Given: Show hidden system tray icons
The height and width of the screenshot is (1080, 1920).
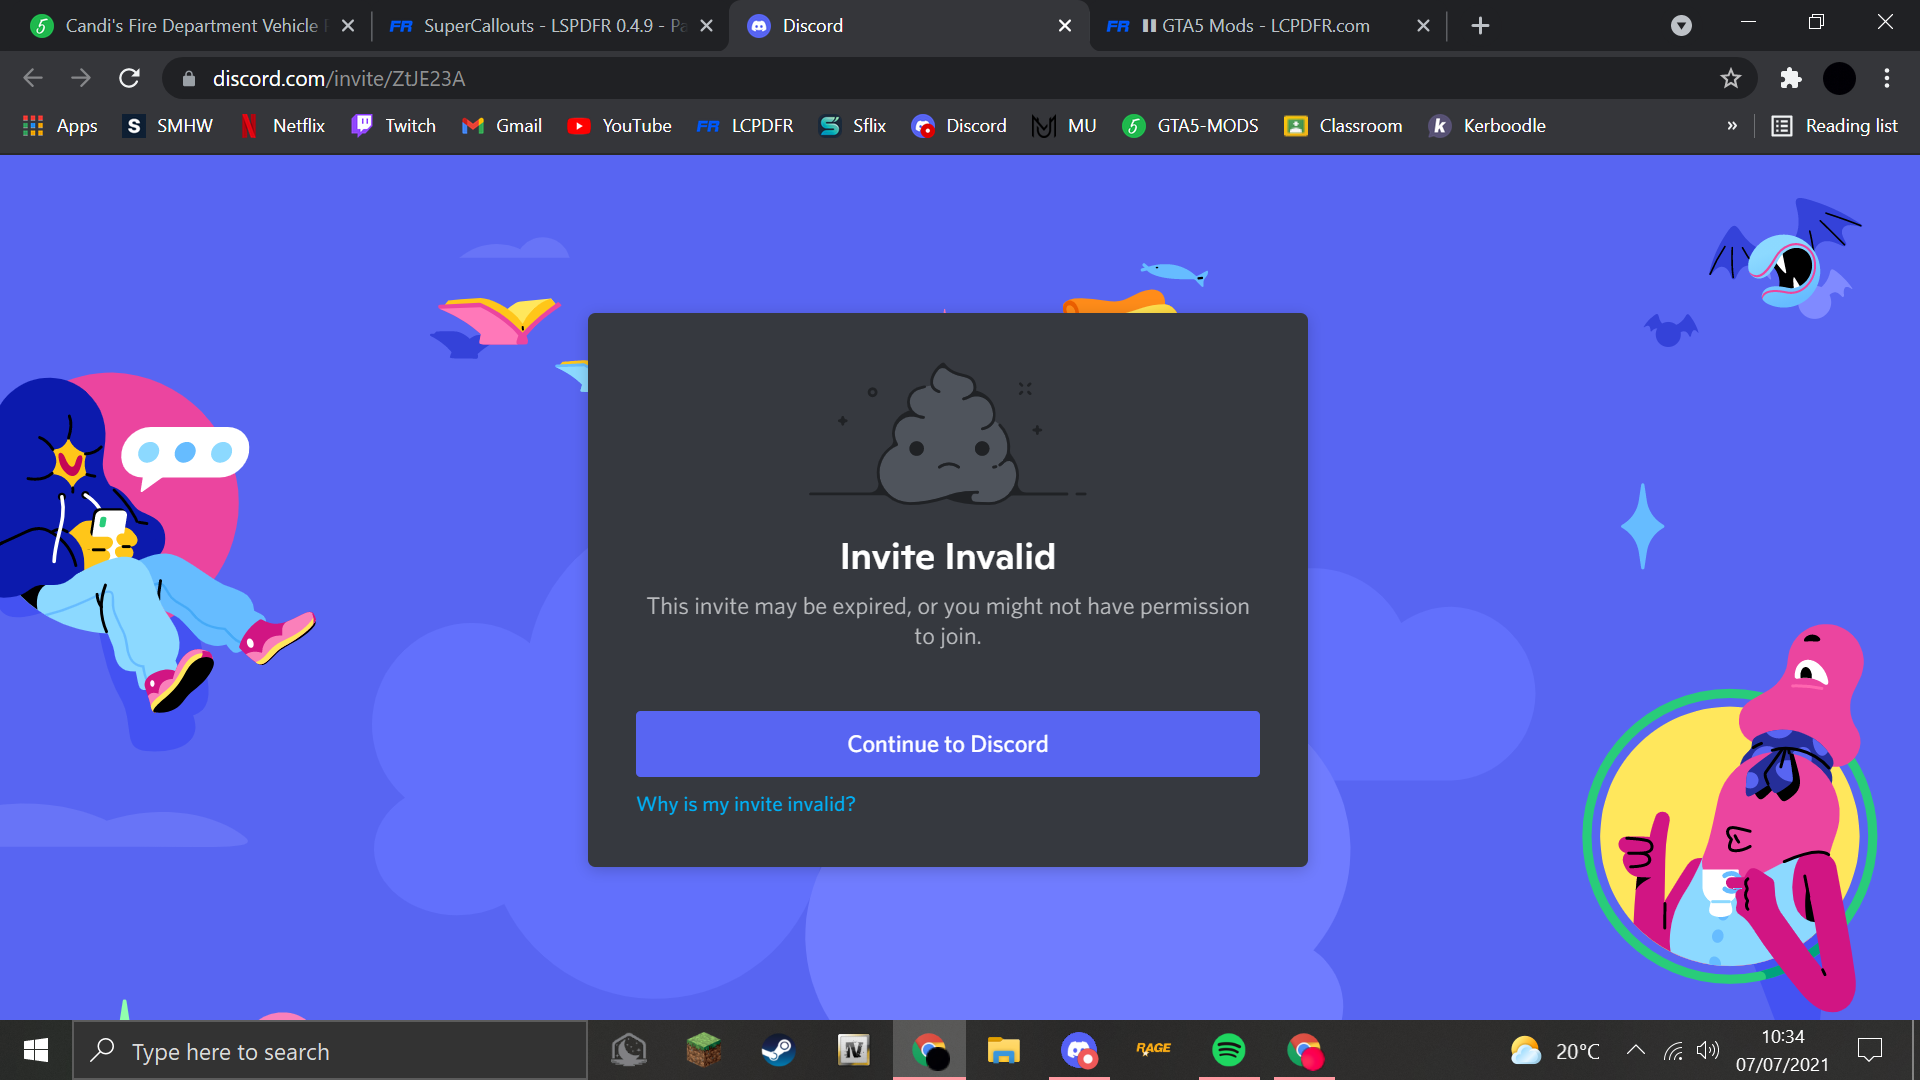Looking at the screenshot, I should pos(1636,1050).
